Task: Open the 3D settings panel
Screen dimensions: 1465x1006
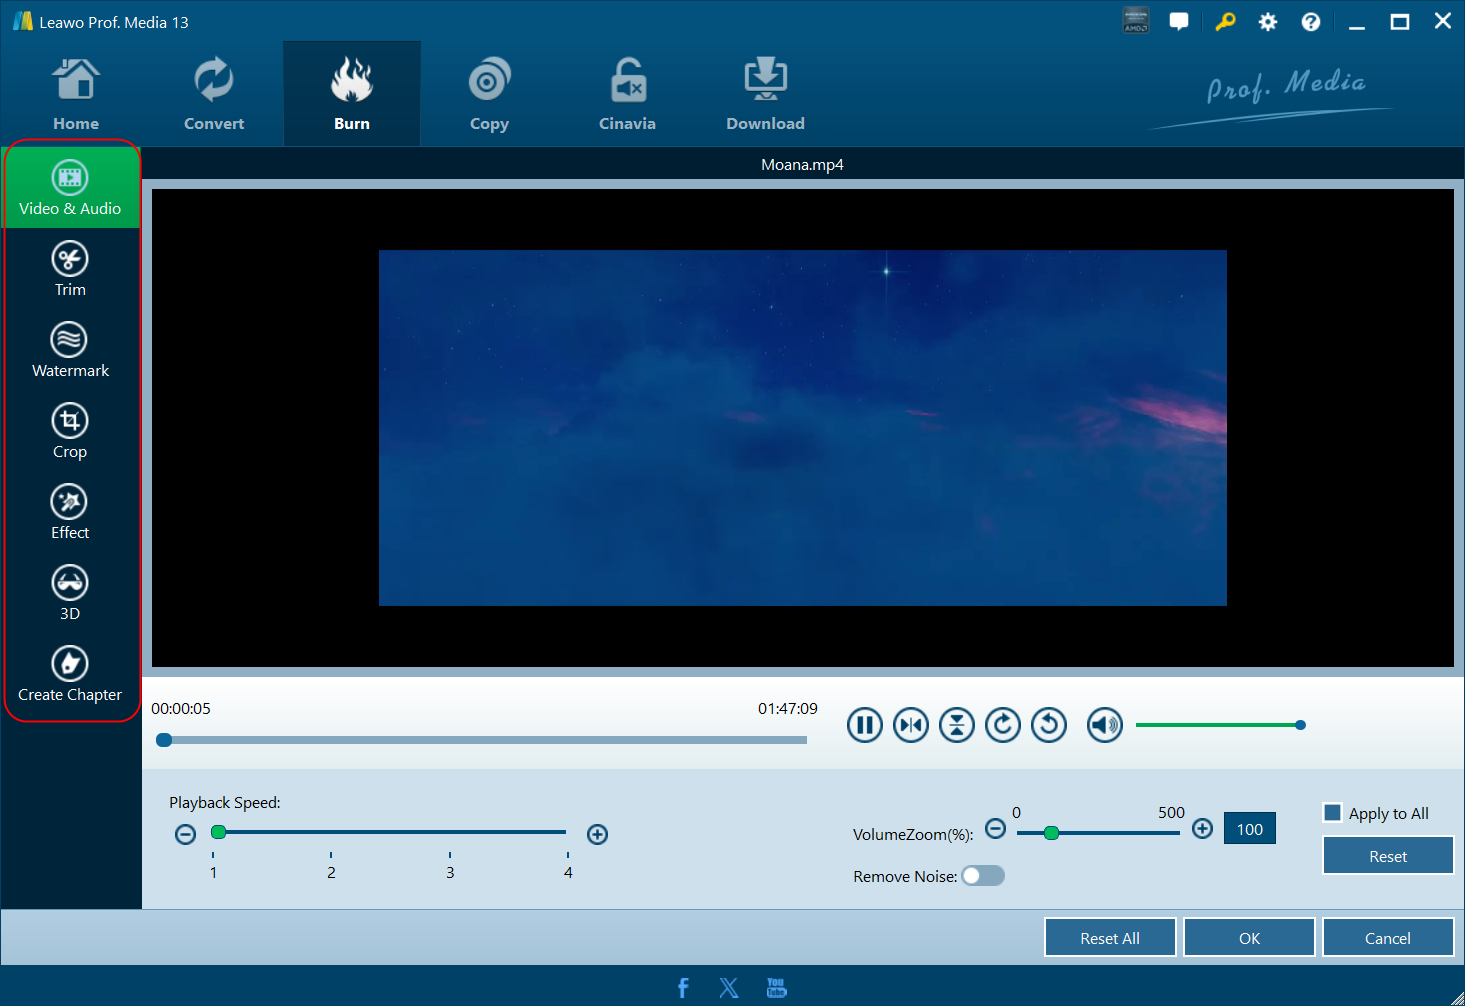Action: pyautogui.click(x=70, y=593)
